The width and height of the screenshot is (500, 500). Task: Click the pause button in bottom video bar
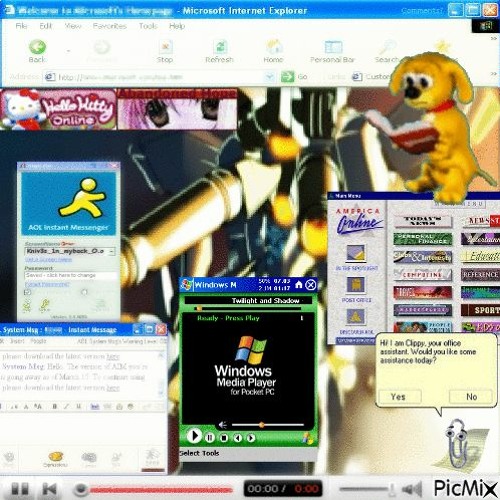click(x=19, y=489)
